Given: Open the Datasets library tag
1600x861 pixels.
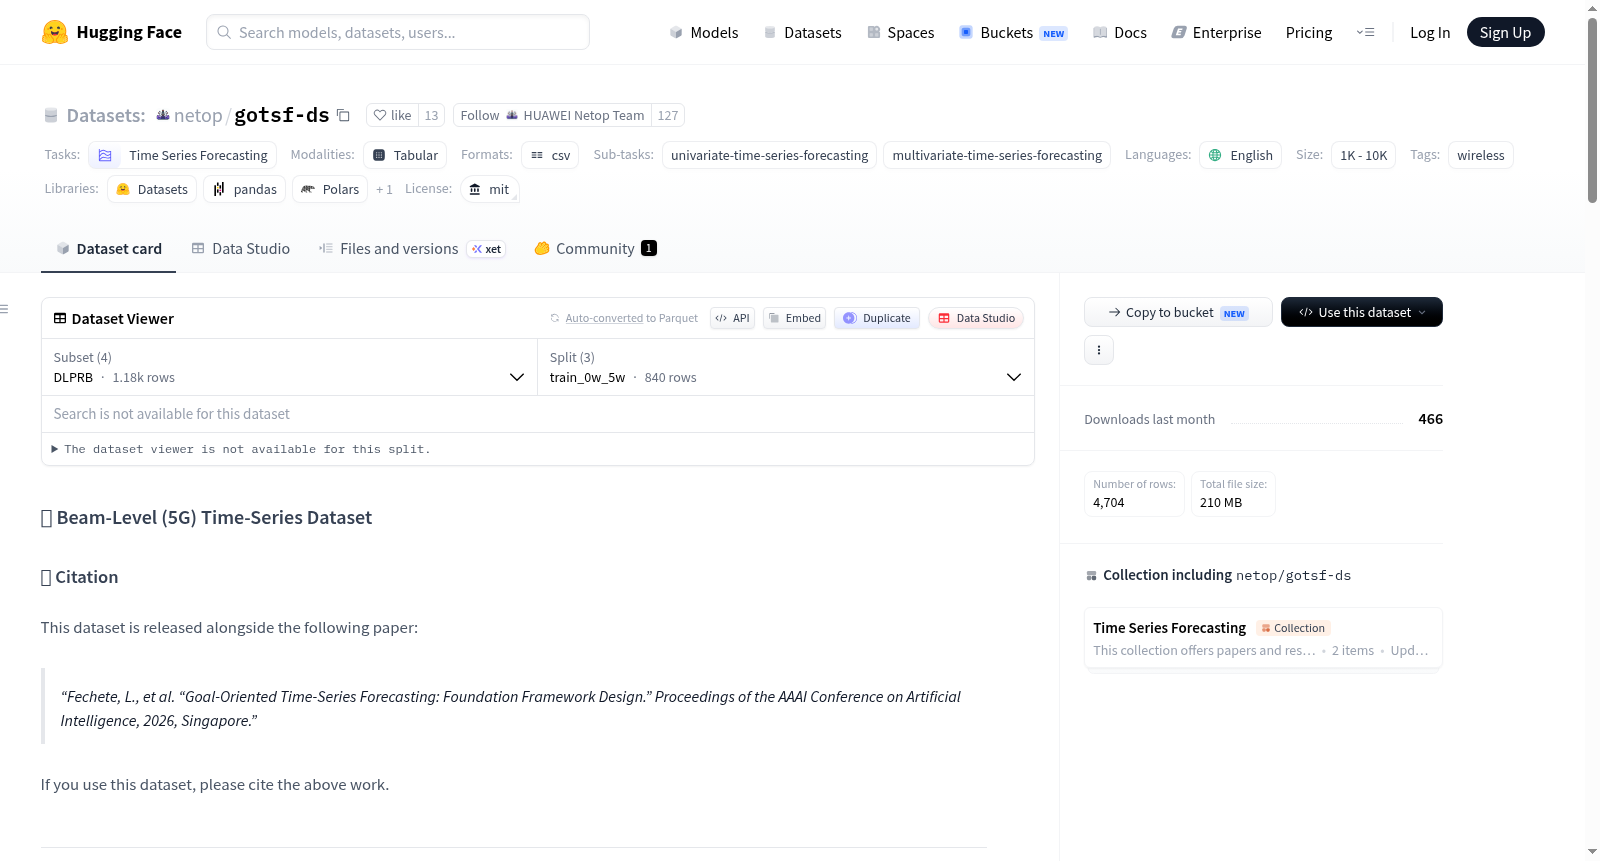Looking at the screenshot, I should 152,189.
